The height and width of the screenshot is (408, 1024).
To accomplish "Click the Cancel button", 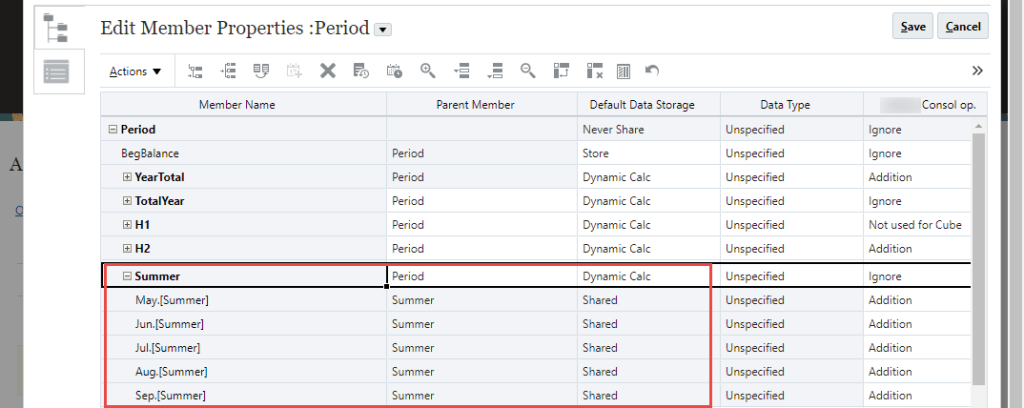I will pos(963,27).
